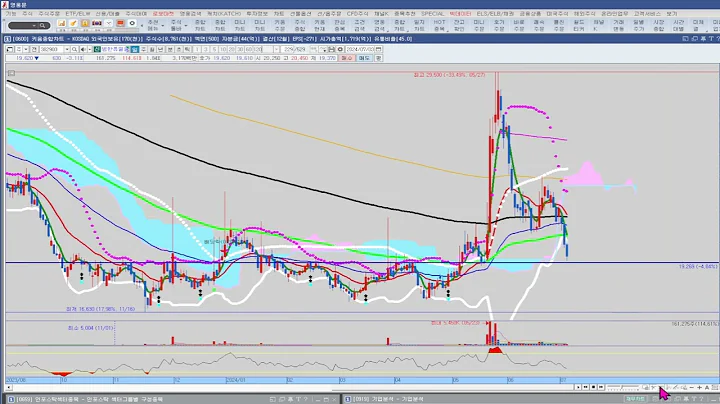Open the small dropdown arrow left of the stock code
This screenshot has width=720, height=404.
(26, 49)
